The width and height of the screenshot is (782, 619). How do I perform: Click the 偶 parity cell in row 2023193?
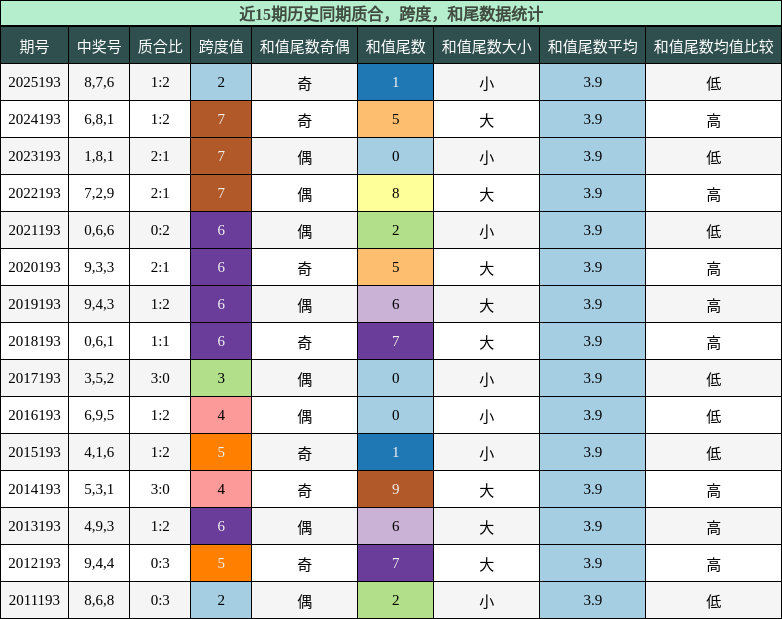point(304,157)
